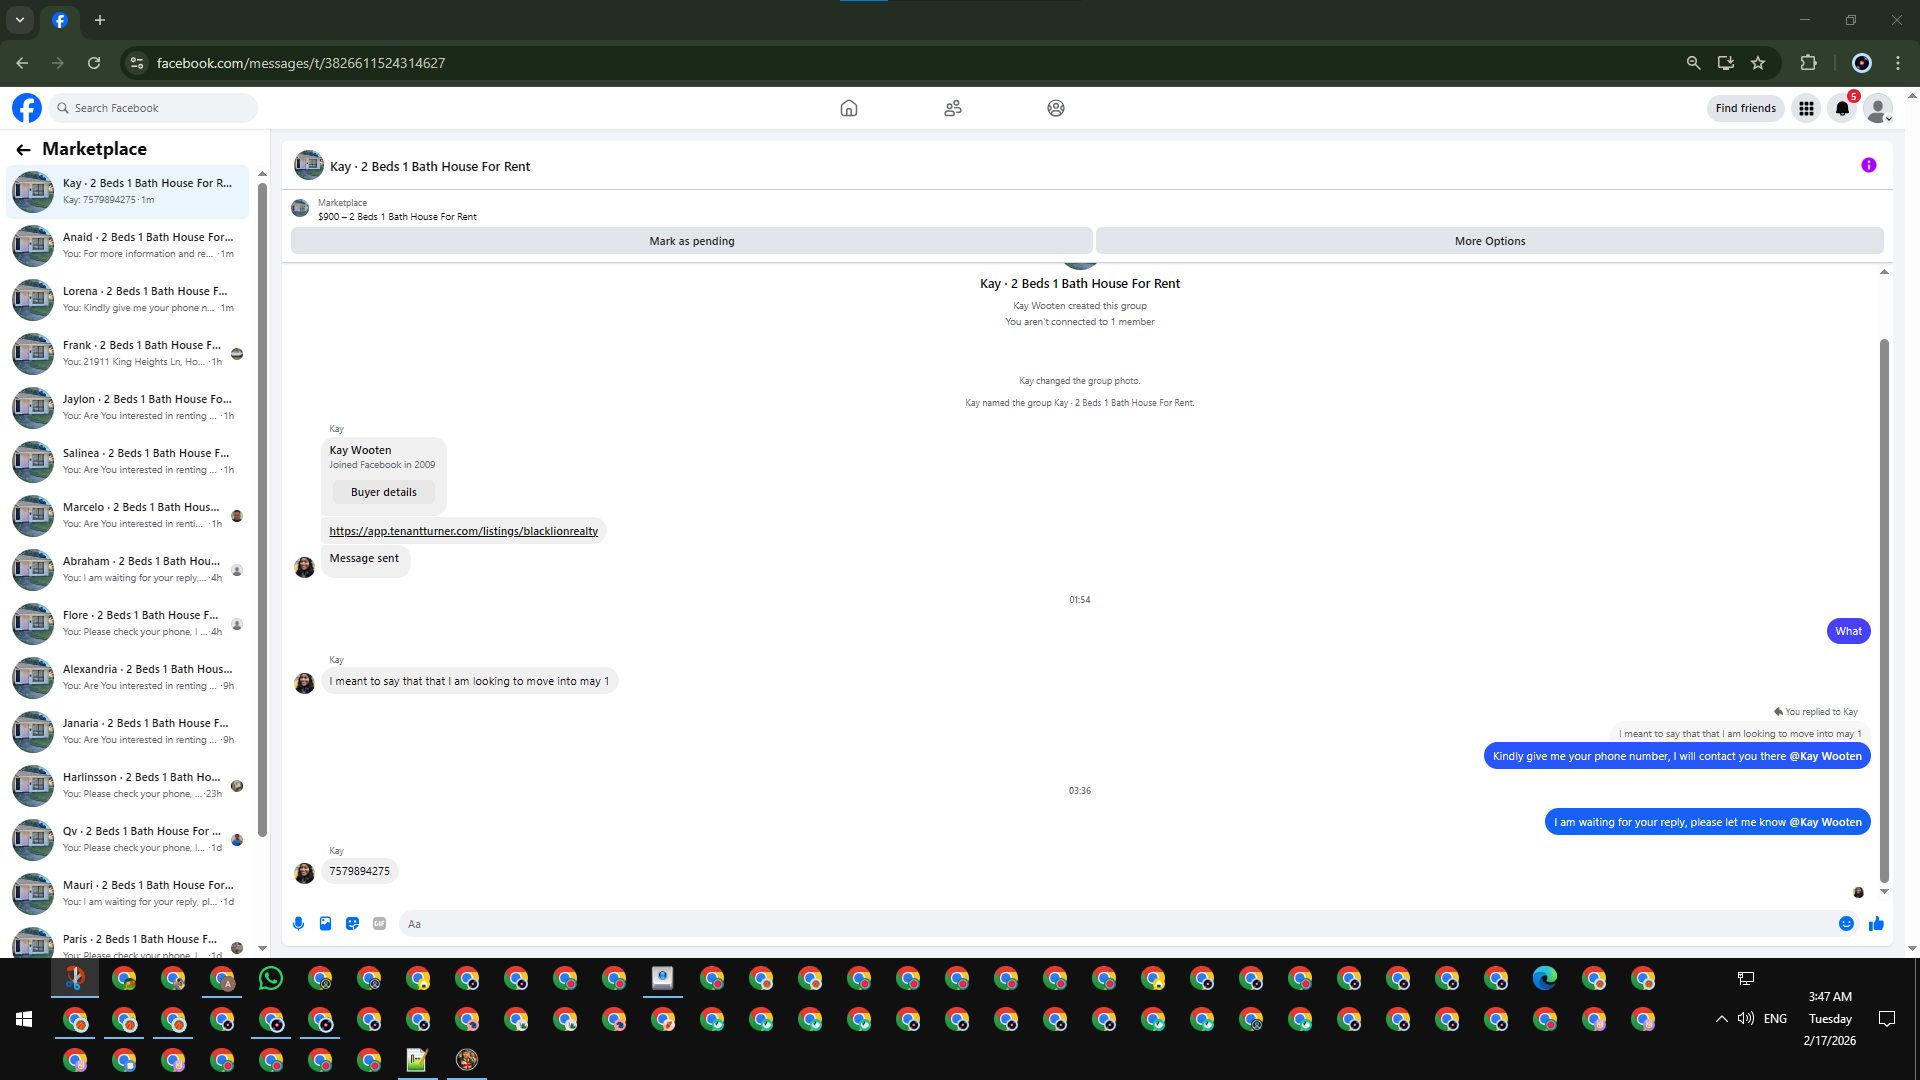The height and width of the screenshot is (1080, 1920).
Task: Open the Facebook menu grid icon
Action: coord(1806,108)
